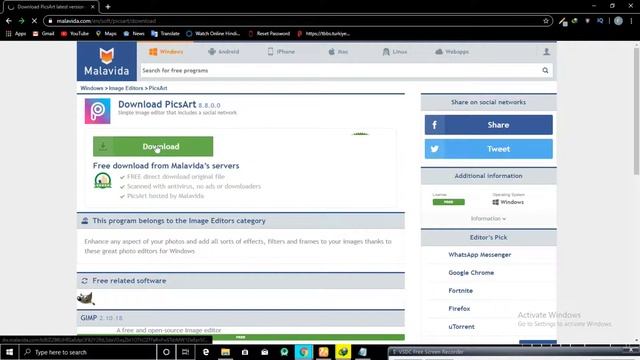Viewport: 640px width, 360px height.
Task: Click the search magnifier icon
Action: [x=545, y=71]
